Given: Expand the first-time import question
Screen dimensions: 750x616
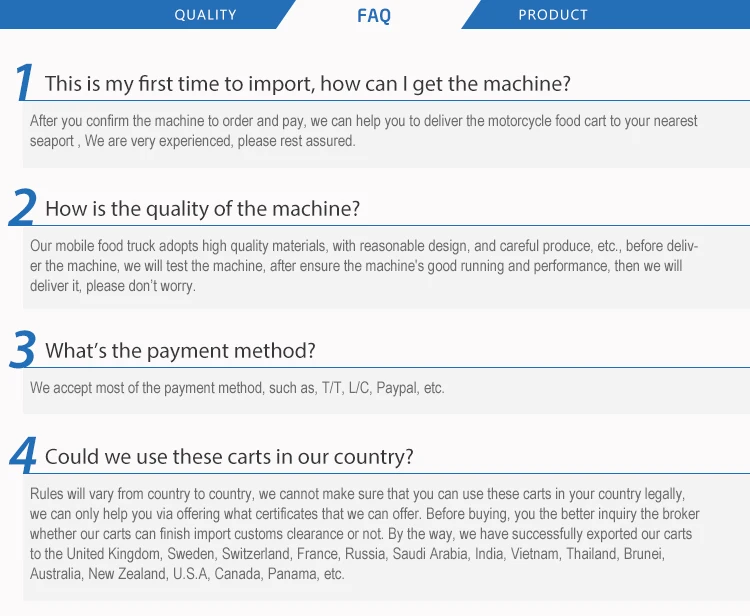Looking at the screenshot, I should click(x=308, y=84).
